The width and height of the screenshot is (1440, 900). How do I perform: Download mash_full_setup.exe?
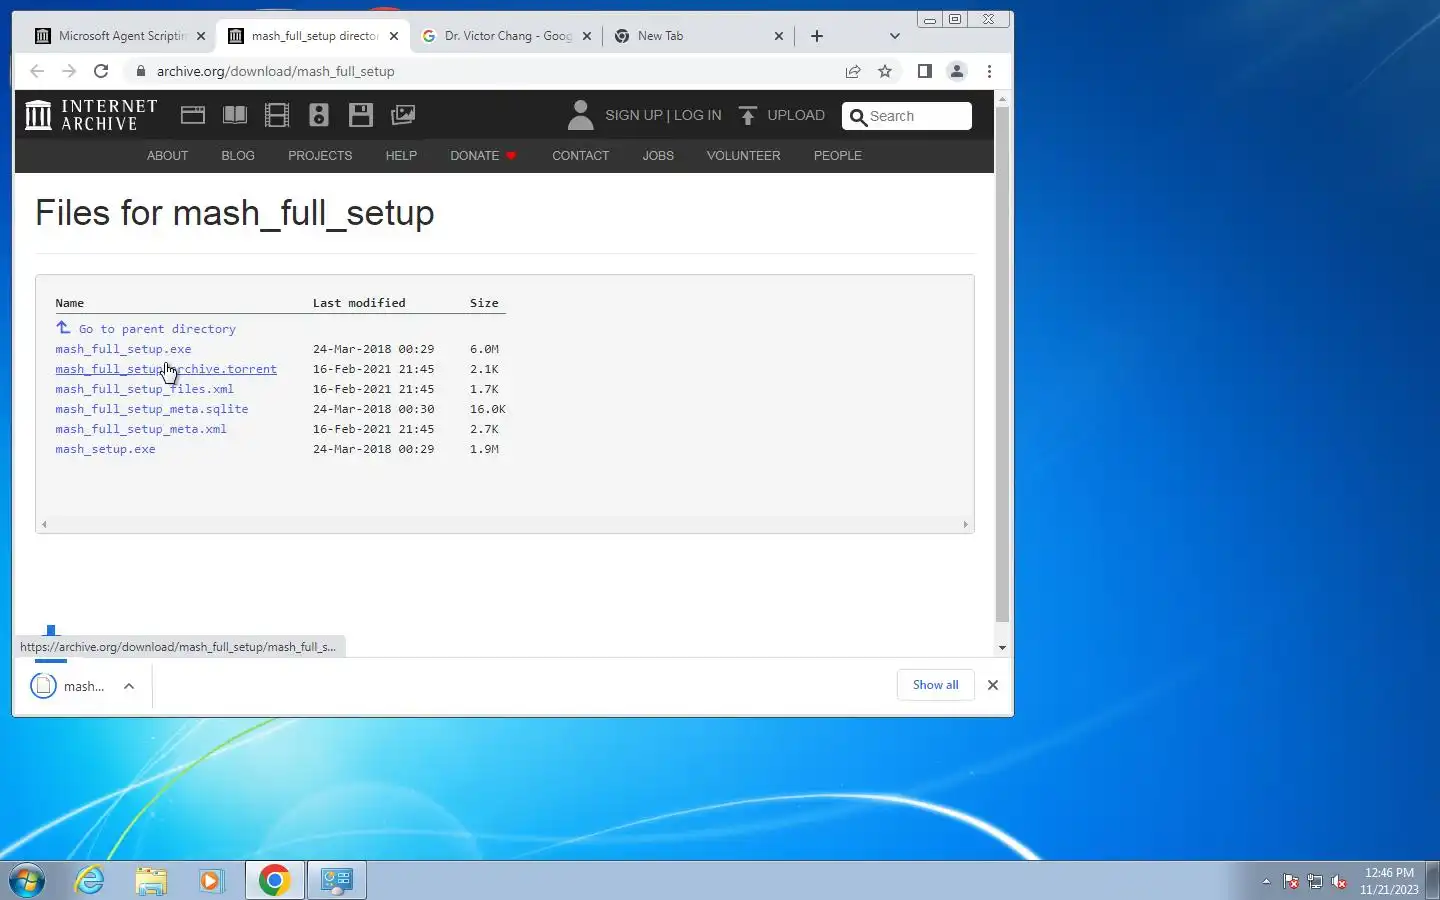[123, 349]
